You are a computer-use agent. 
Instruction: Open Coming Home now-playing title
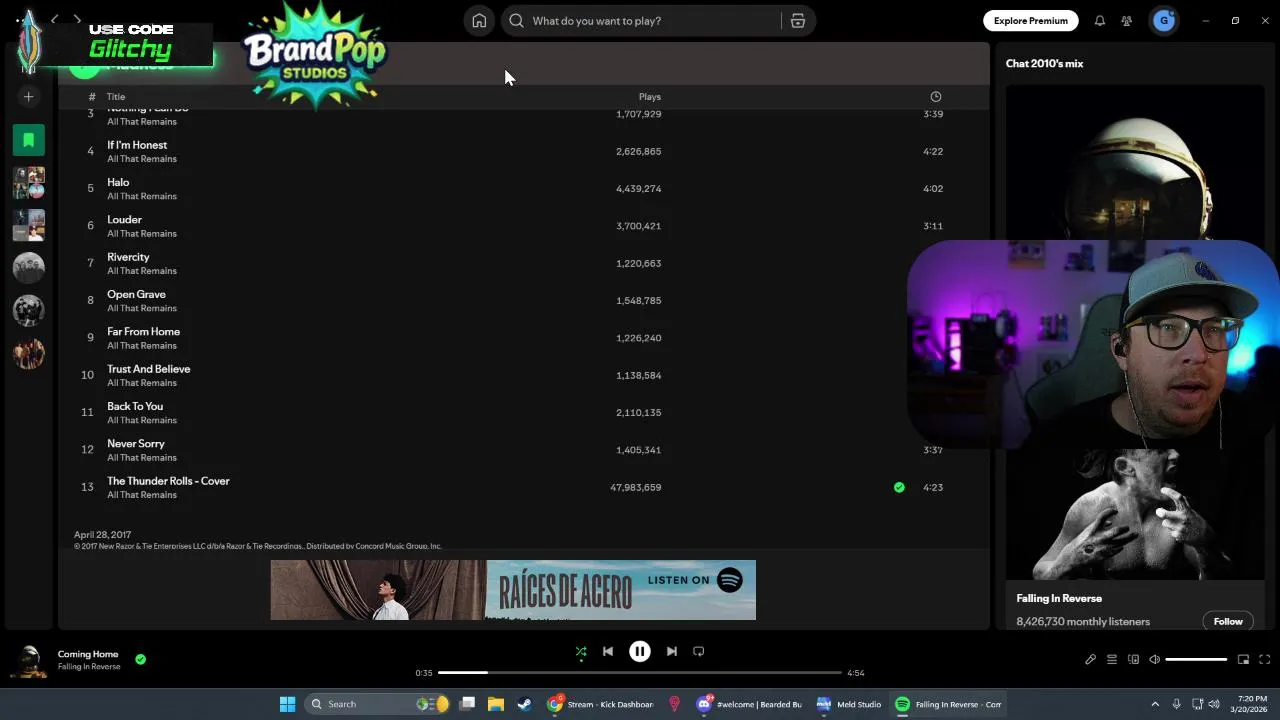pos(88,654)
